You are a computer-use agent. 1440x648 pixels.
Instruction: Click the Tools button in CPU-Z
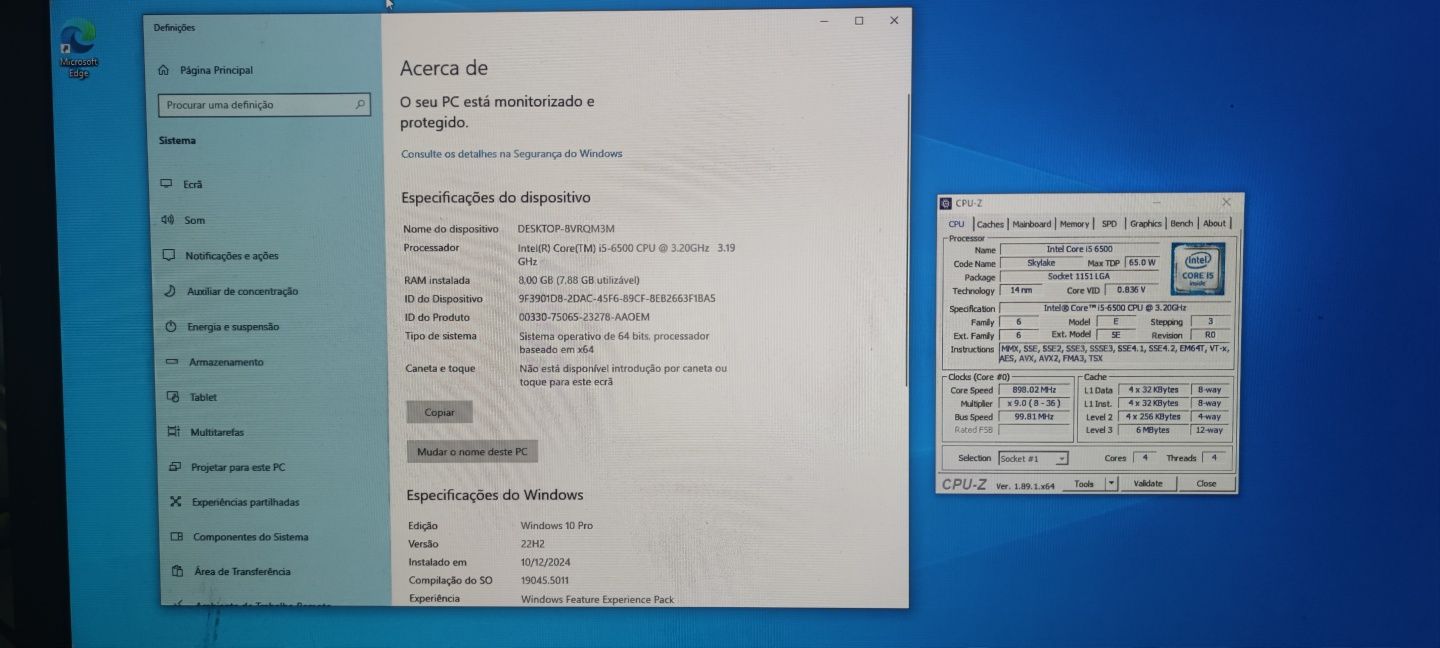pos(1084,484)
